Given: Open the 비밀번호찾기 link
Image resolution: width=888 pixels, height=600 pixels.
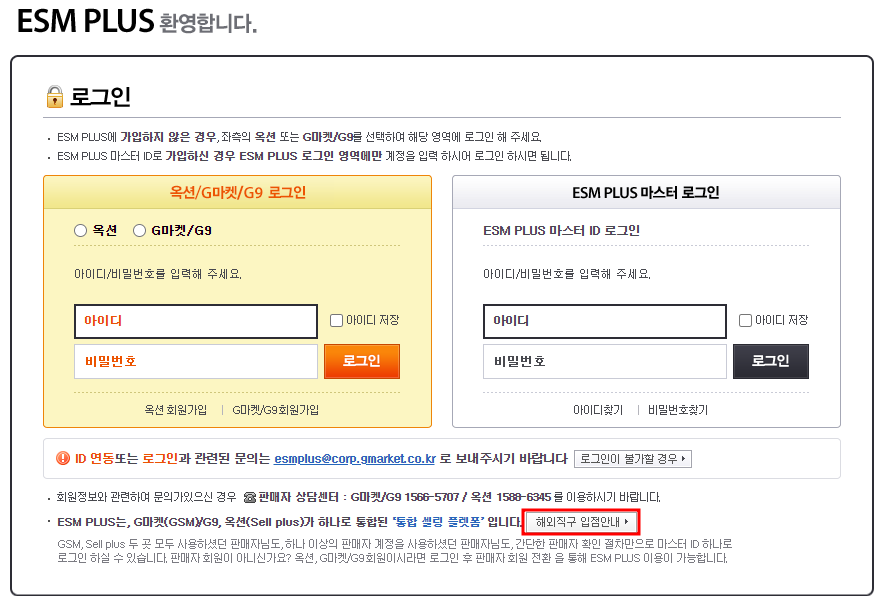Looking at the screenshot, I should tap(678, 410).
